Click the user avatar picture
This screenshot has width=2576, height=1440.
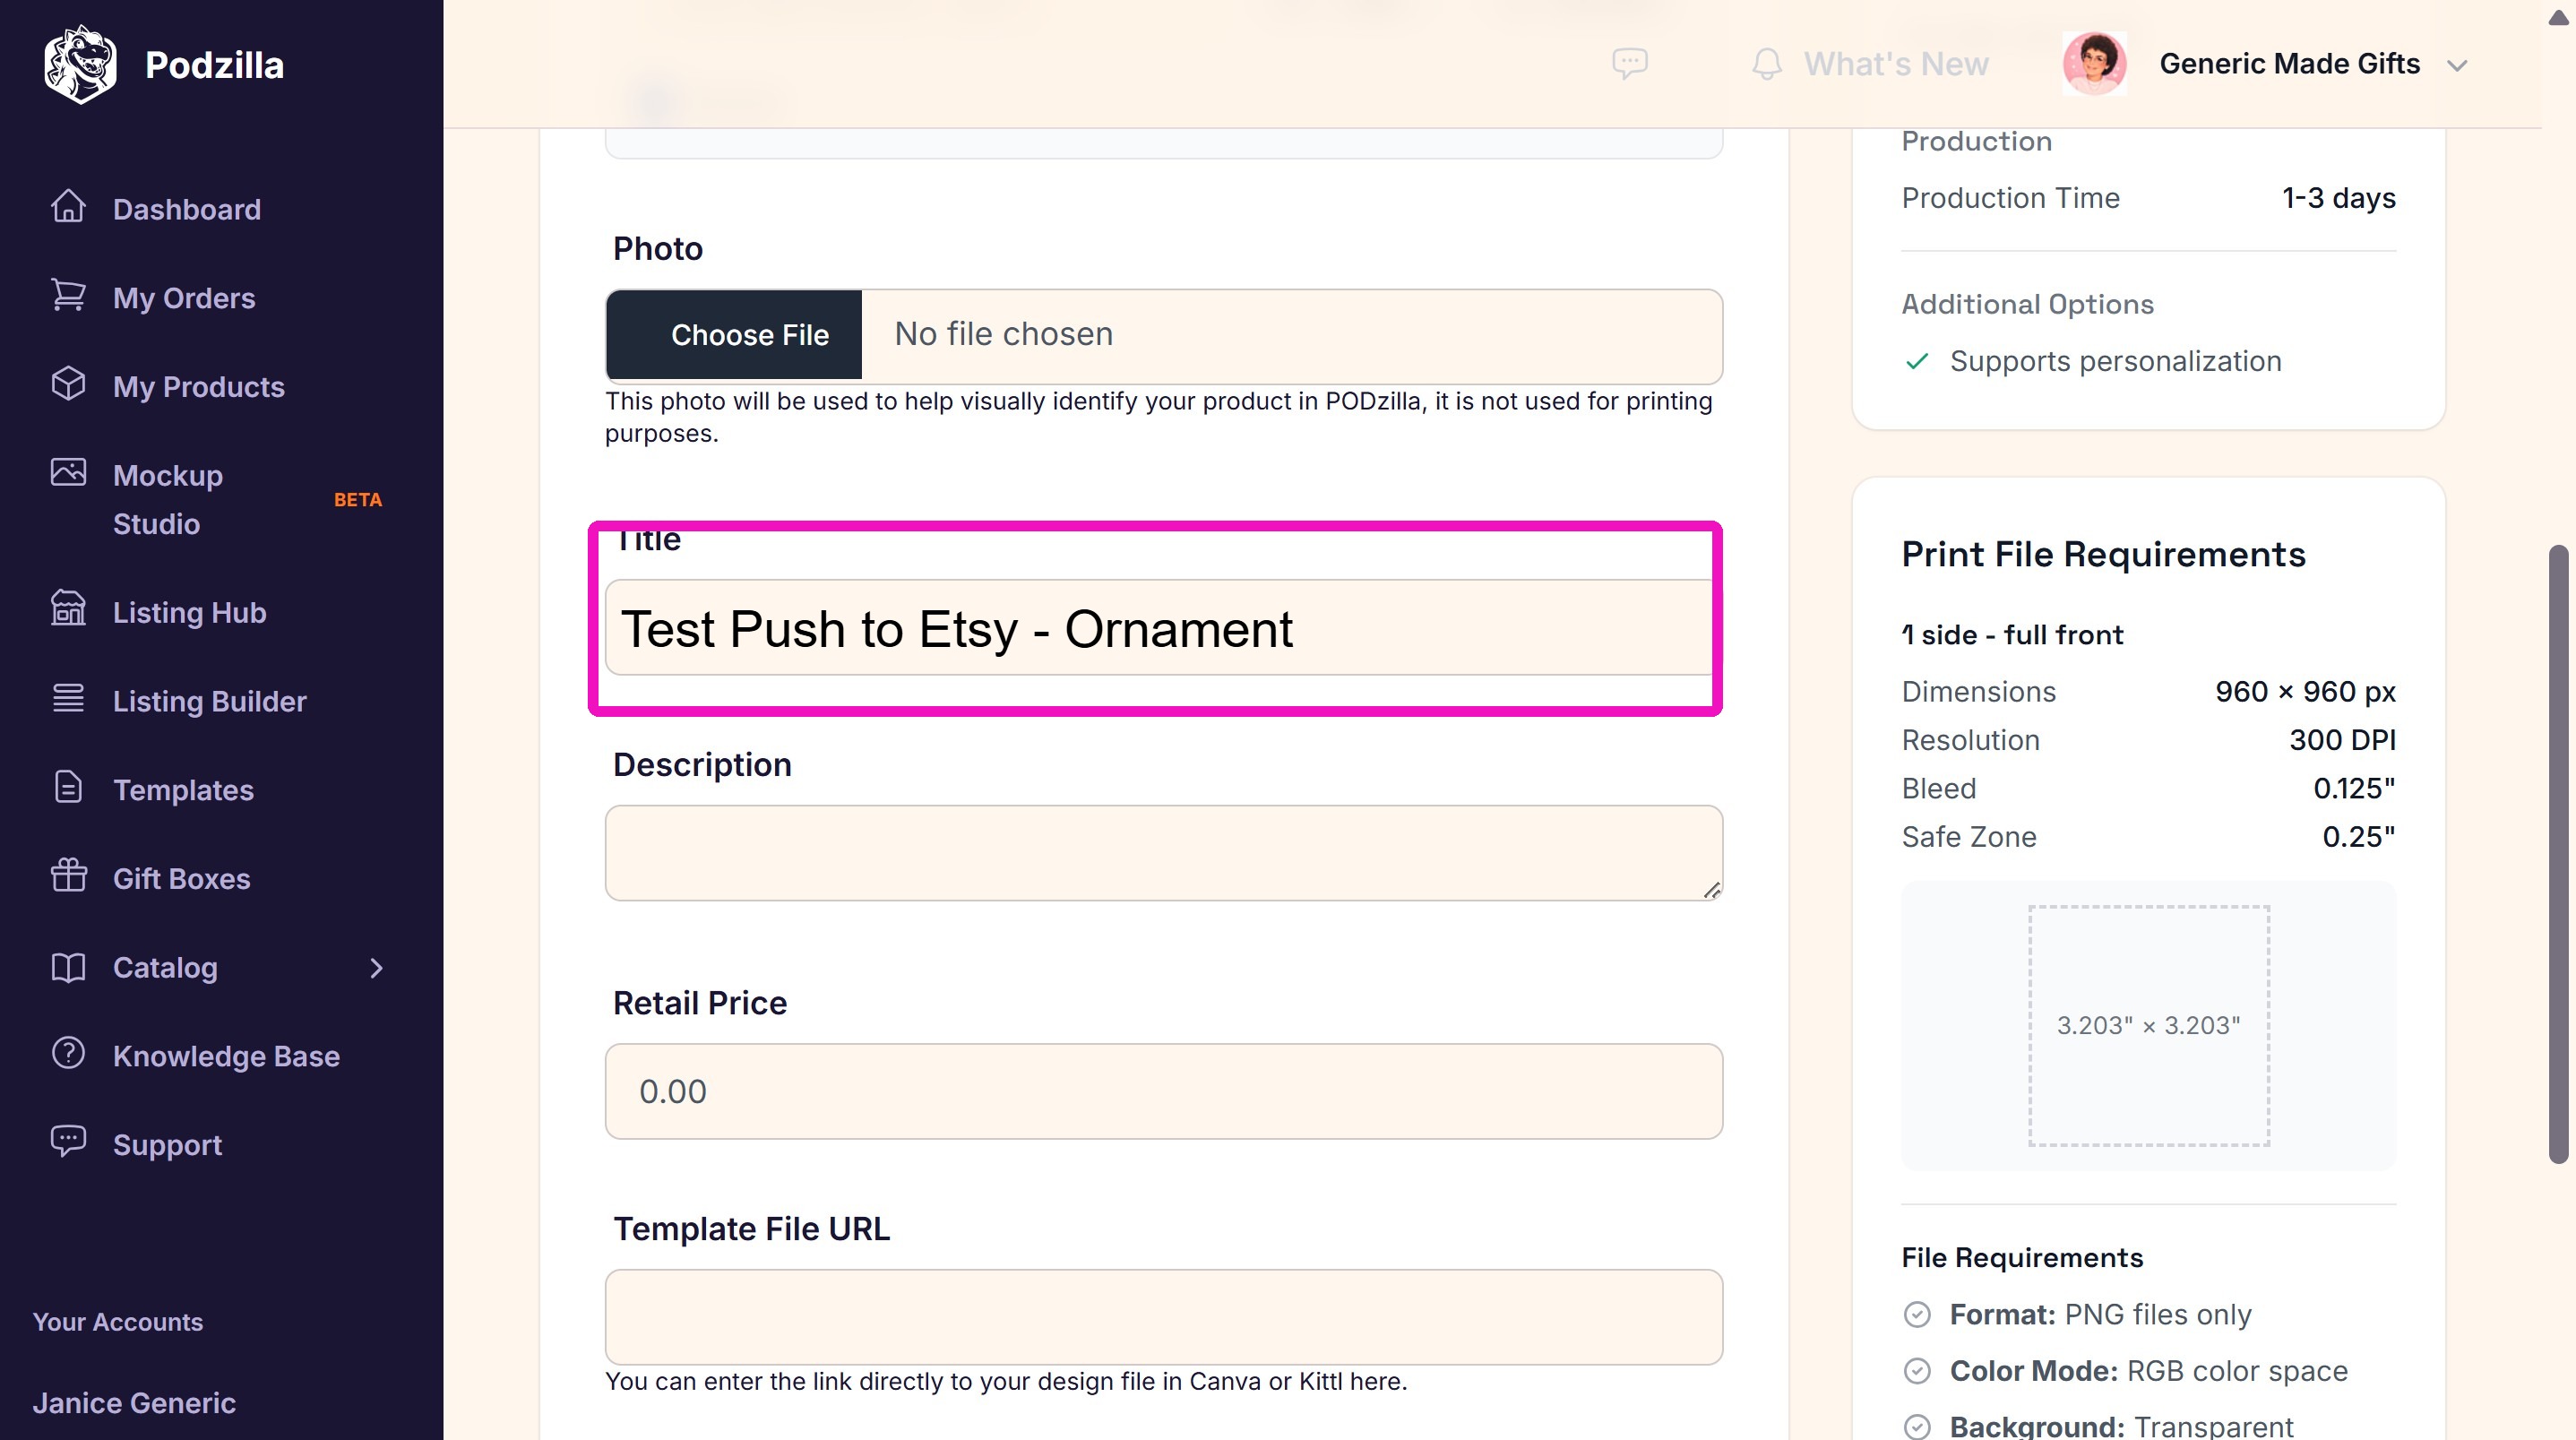coord(2094,63)
